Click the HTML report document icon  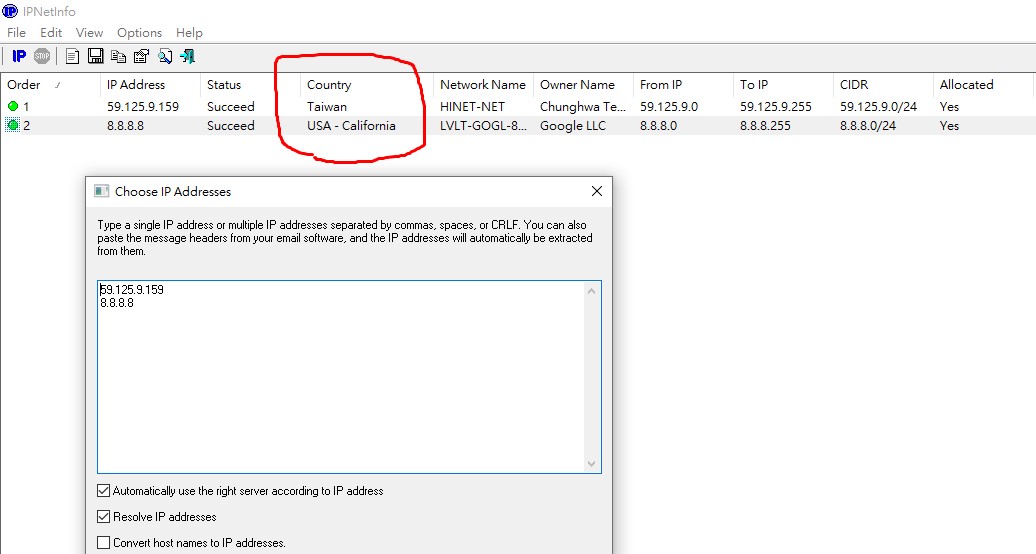tap(73, 56)
